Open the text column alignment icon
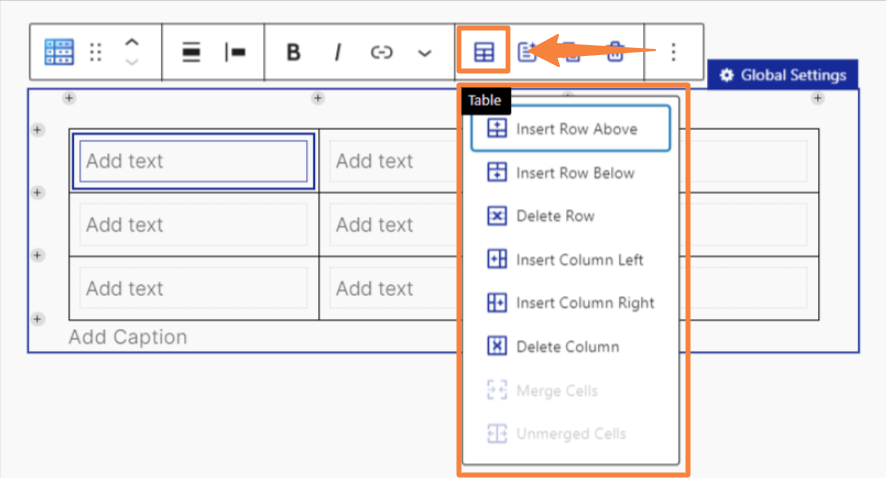 coord(235,52)
